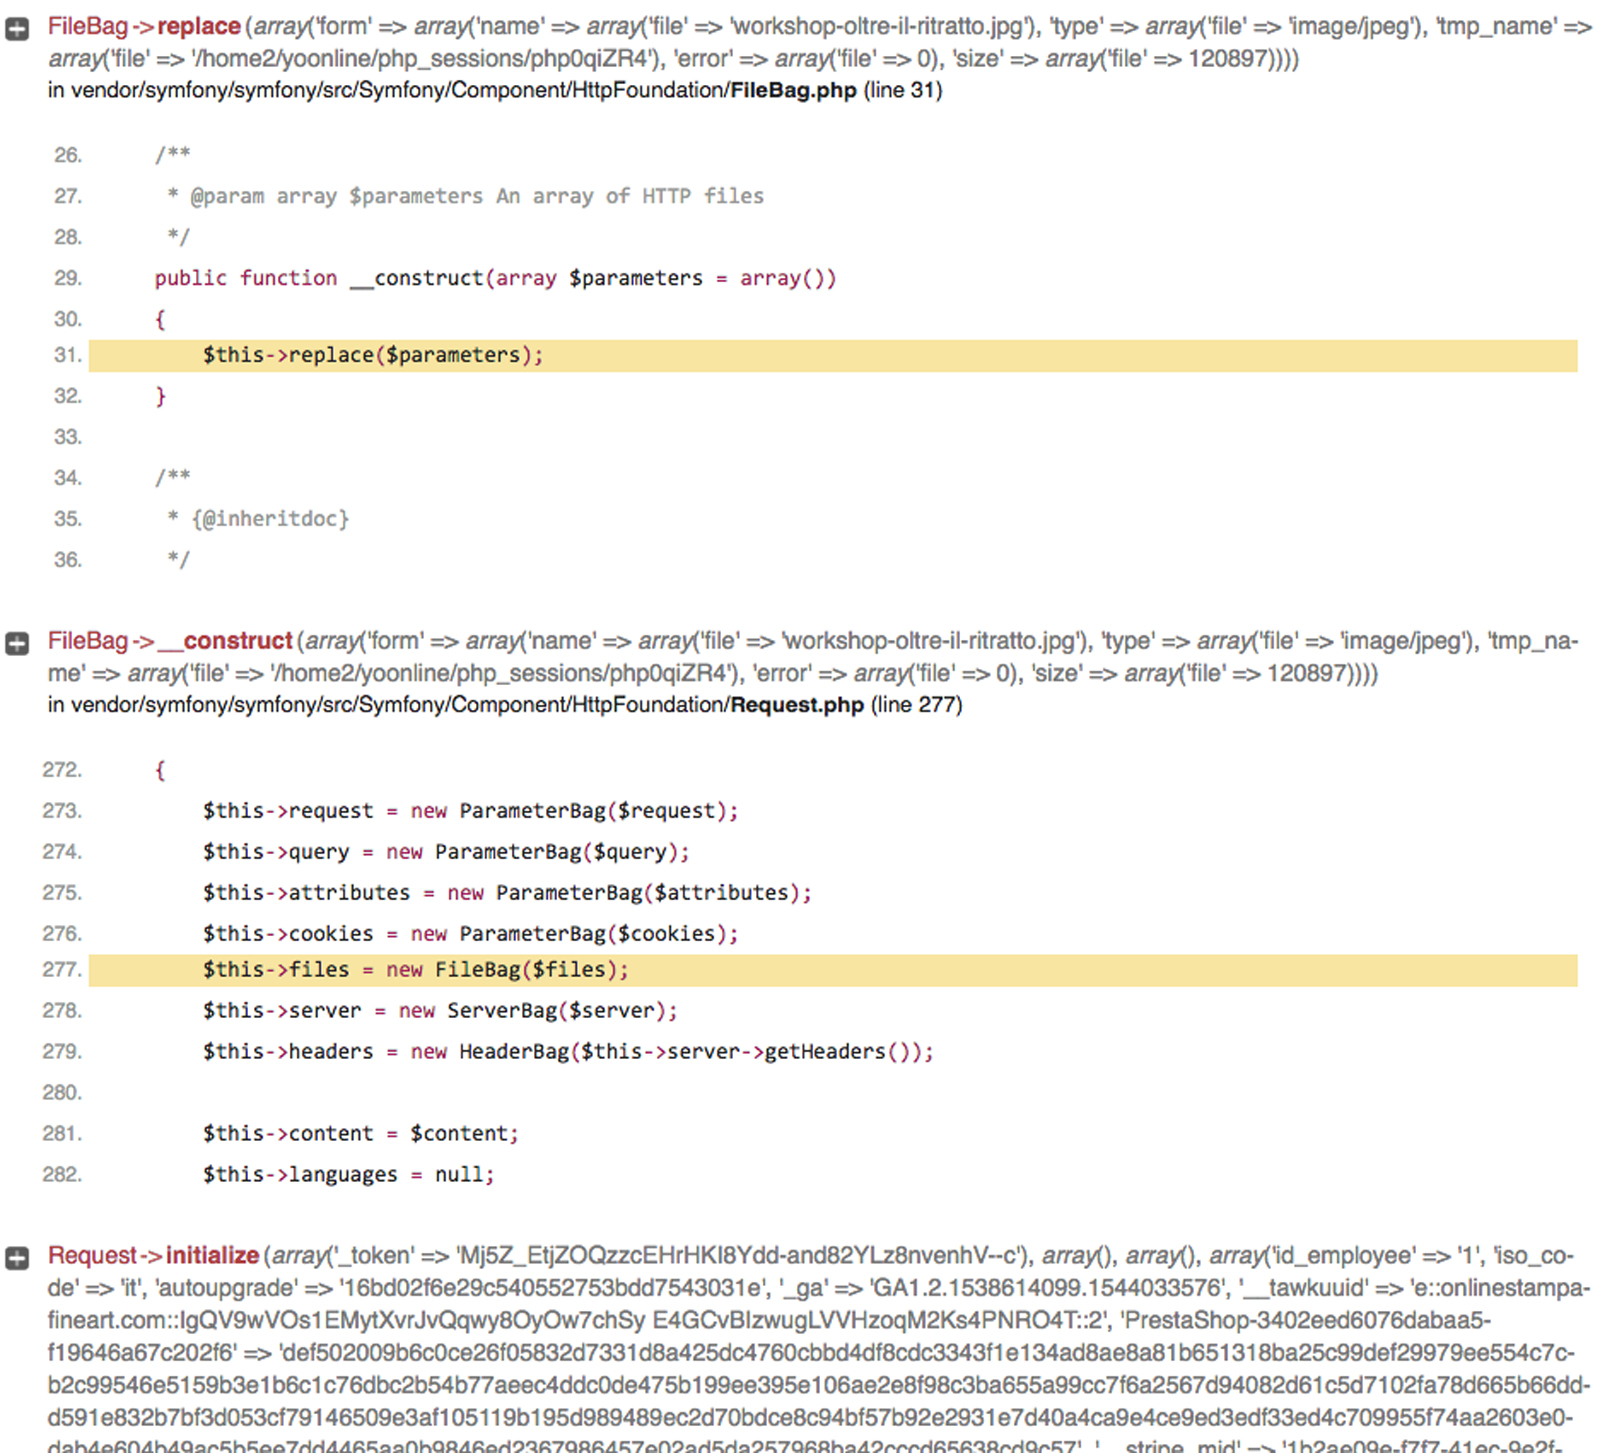The width and height of the screenshot is (1600, 1453).
Task: Click line number 29 in code excerpt
Action: click(x=65, y=278)
